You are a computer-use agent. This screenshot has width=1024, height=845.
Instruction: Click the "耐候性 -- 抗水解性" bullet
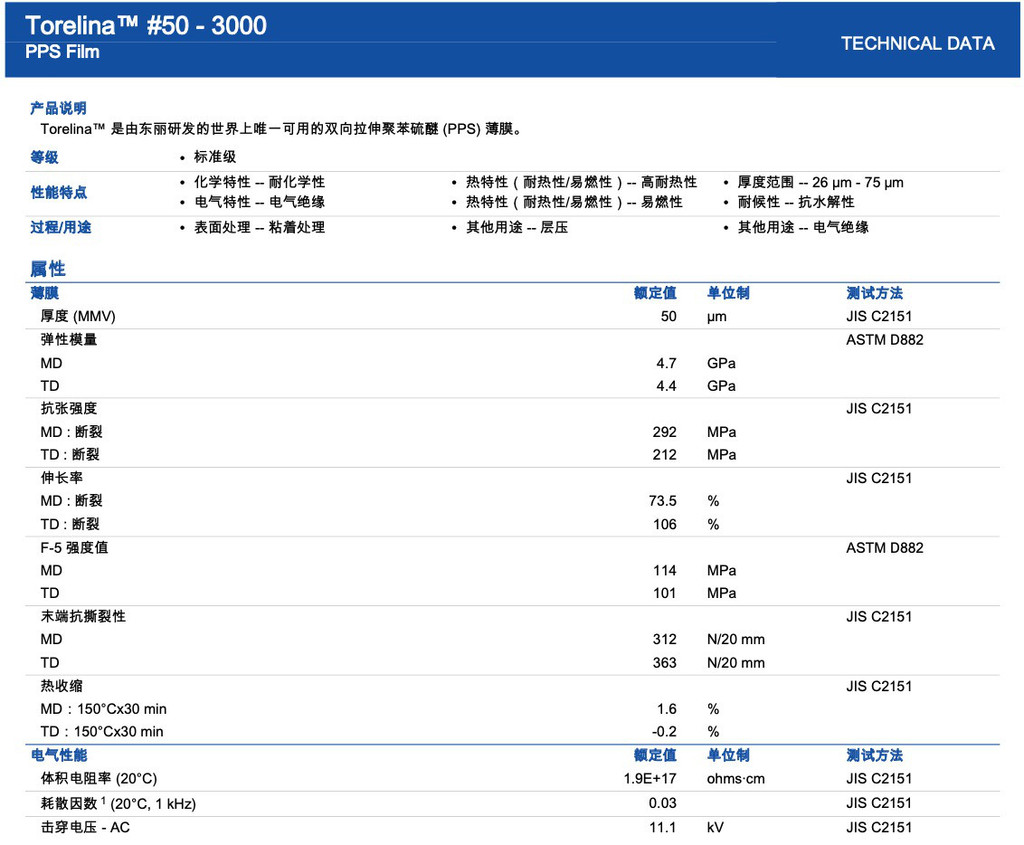coord(796,202)
